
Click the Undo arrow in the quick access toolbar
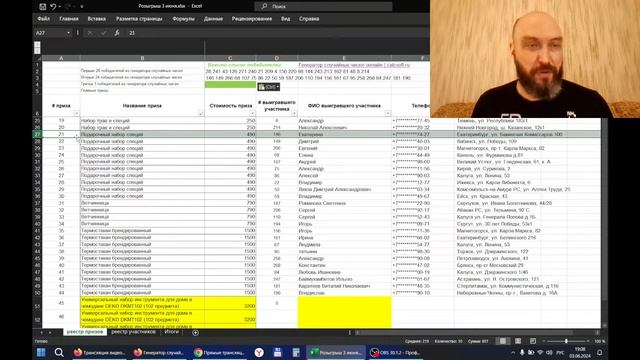pyautogui.click(x=53, y=7)
